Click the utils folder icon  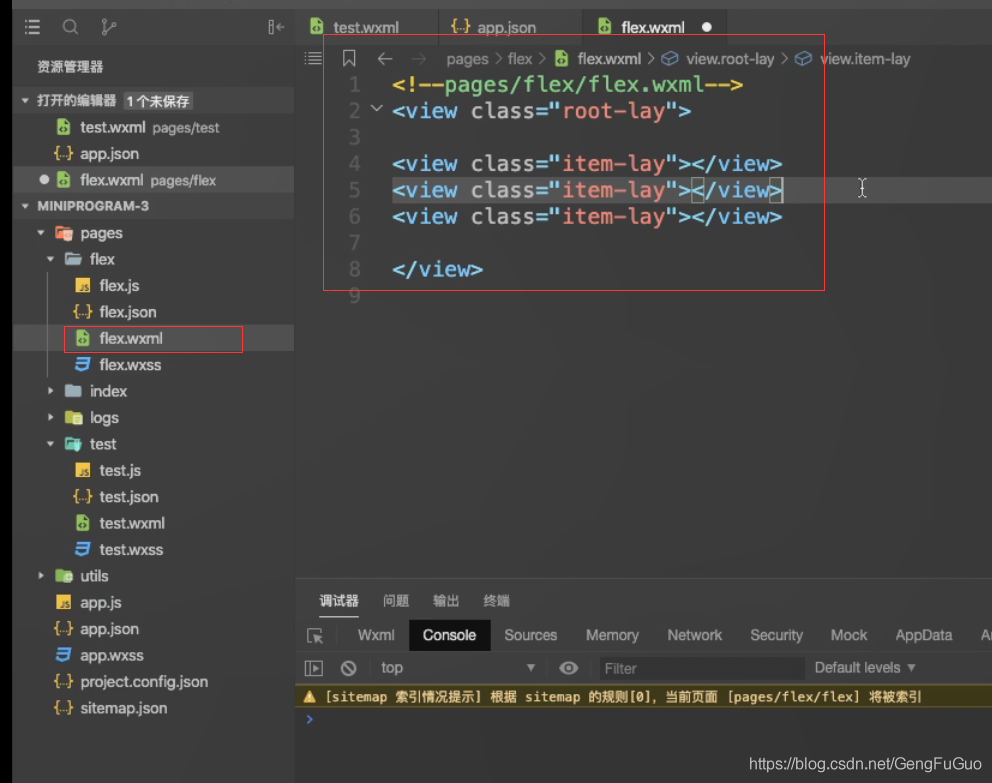[x=64, y=576]
